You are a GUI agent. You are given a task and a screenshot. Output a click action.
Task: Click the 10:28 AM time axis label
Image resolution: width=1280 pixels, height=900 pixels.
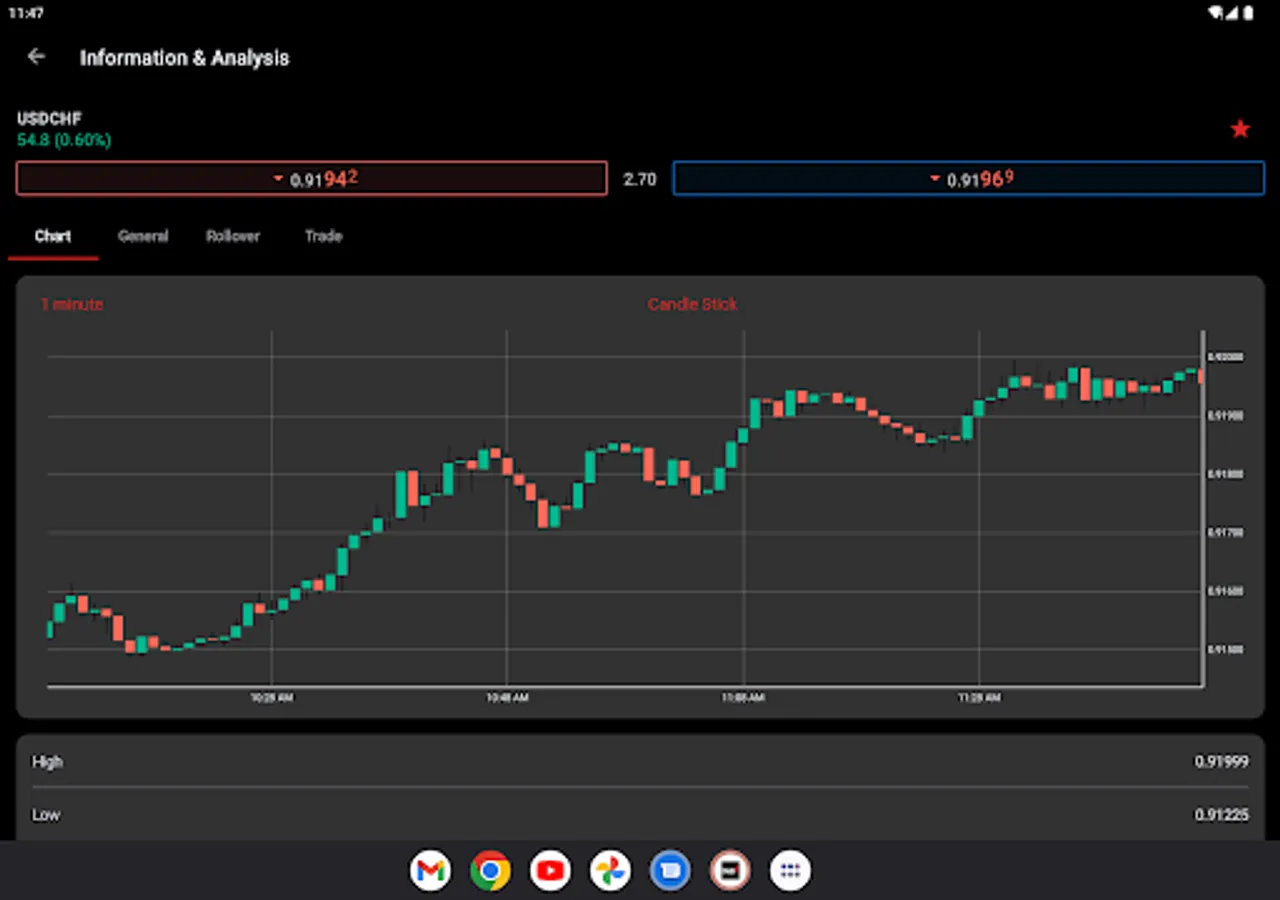[272, 698]
